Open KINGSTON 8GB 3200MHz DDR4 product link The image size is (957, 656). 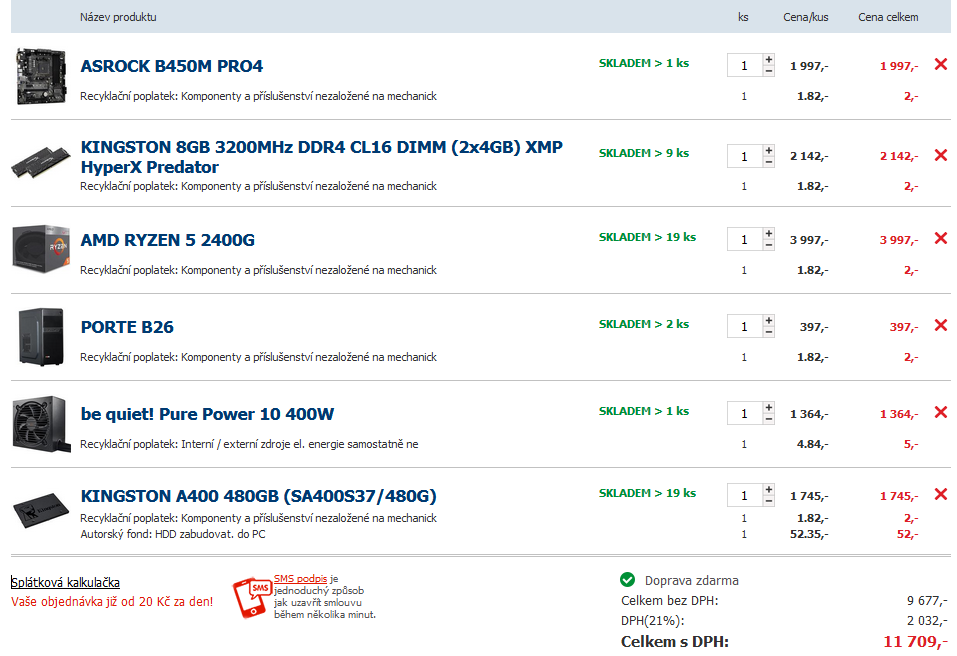[322, 157]
